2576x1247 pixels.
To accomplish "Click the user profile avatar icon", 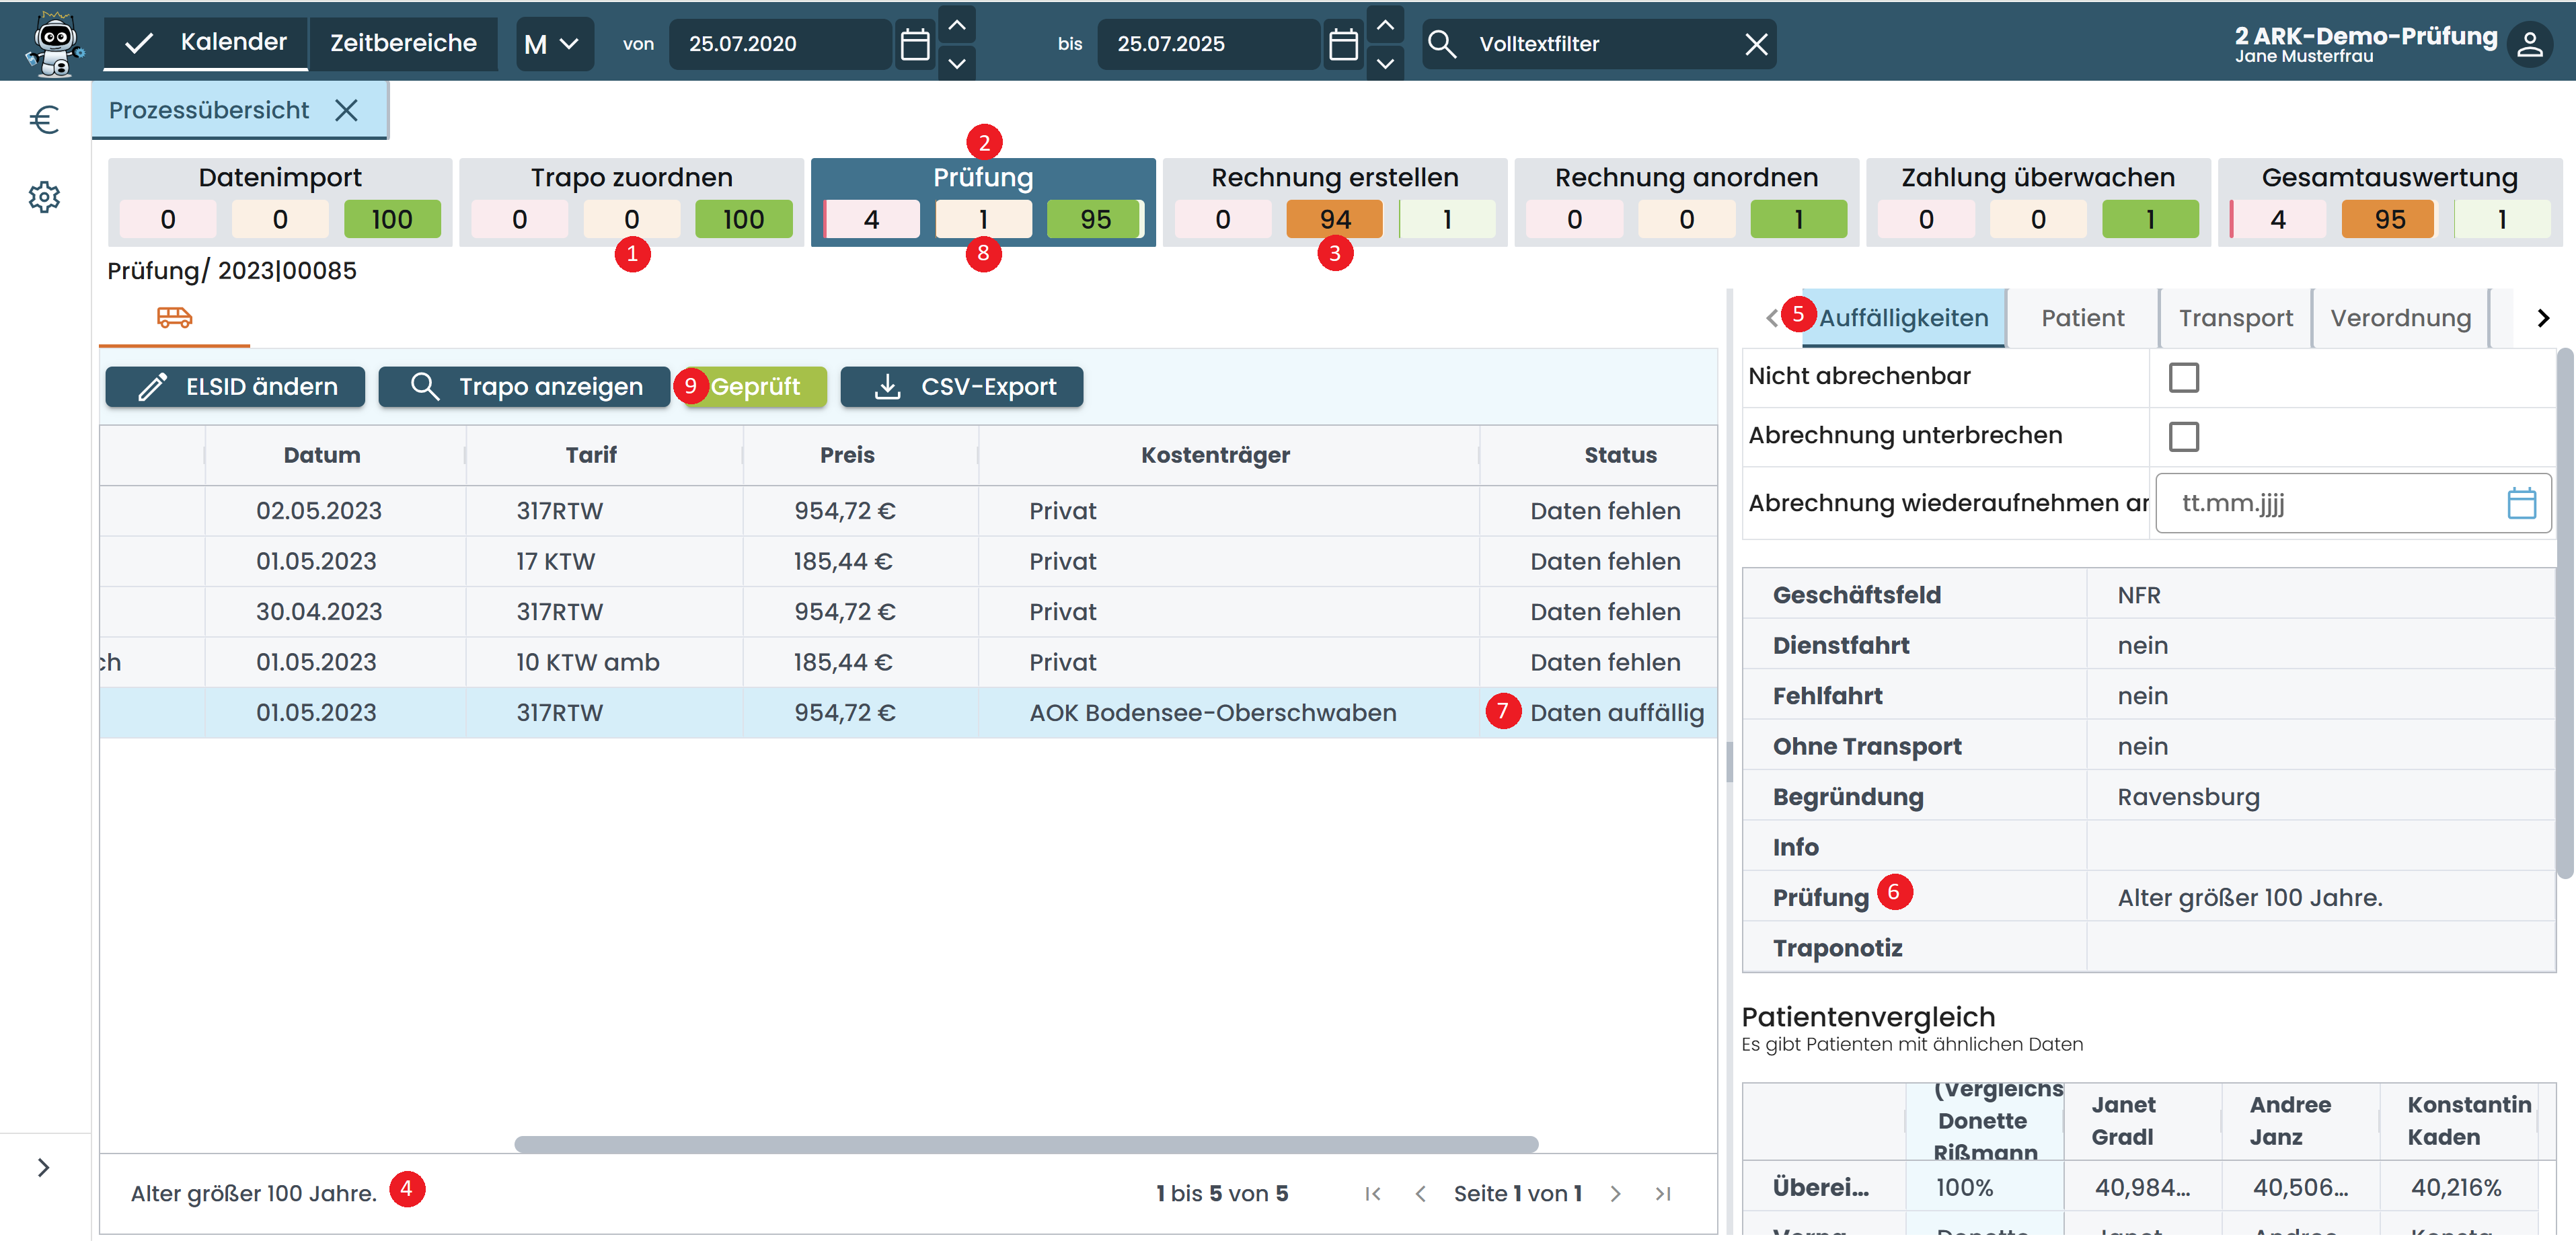I will tap(2530, 44).
